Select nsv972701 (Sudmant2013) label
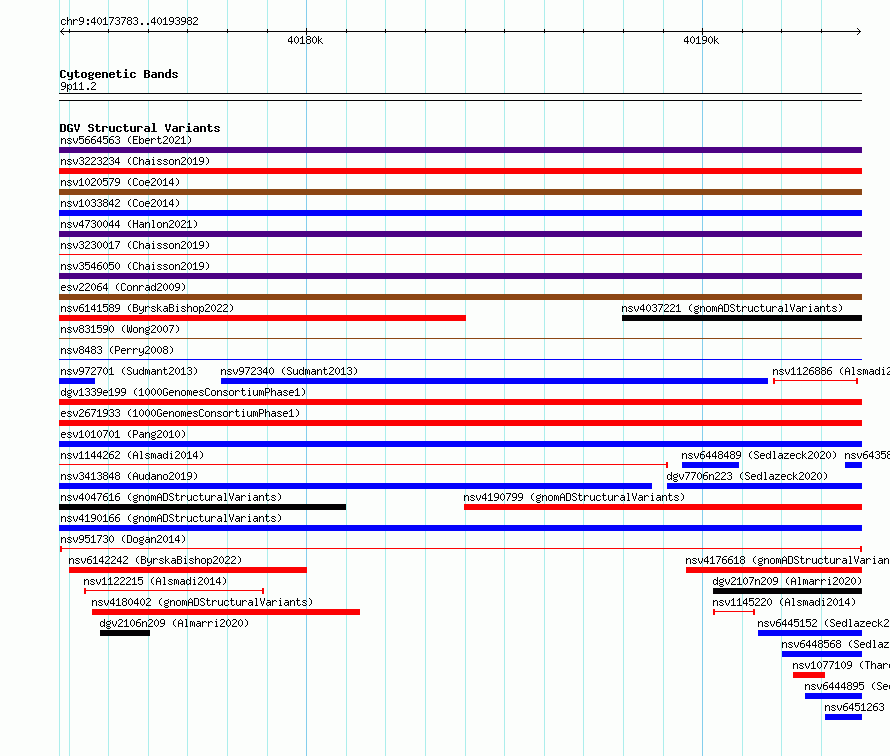This screenshot has width=890, height=756. [129, 371]
